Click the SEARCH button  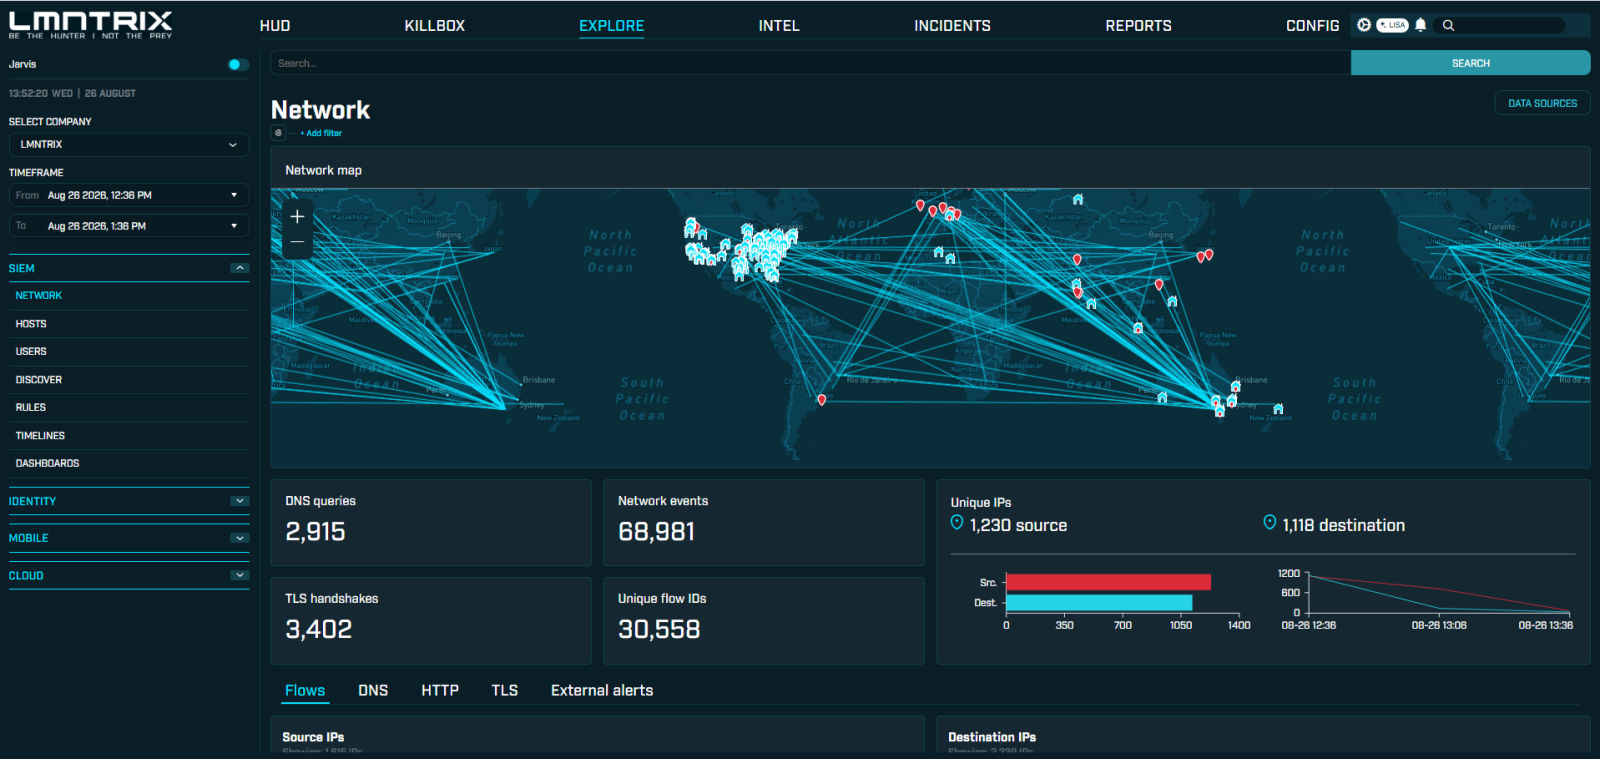(x=1470, y=63)
